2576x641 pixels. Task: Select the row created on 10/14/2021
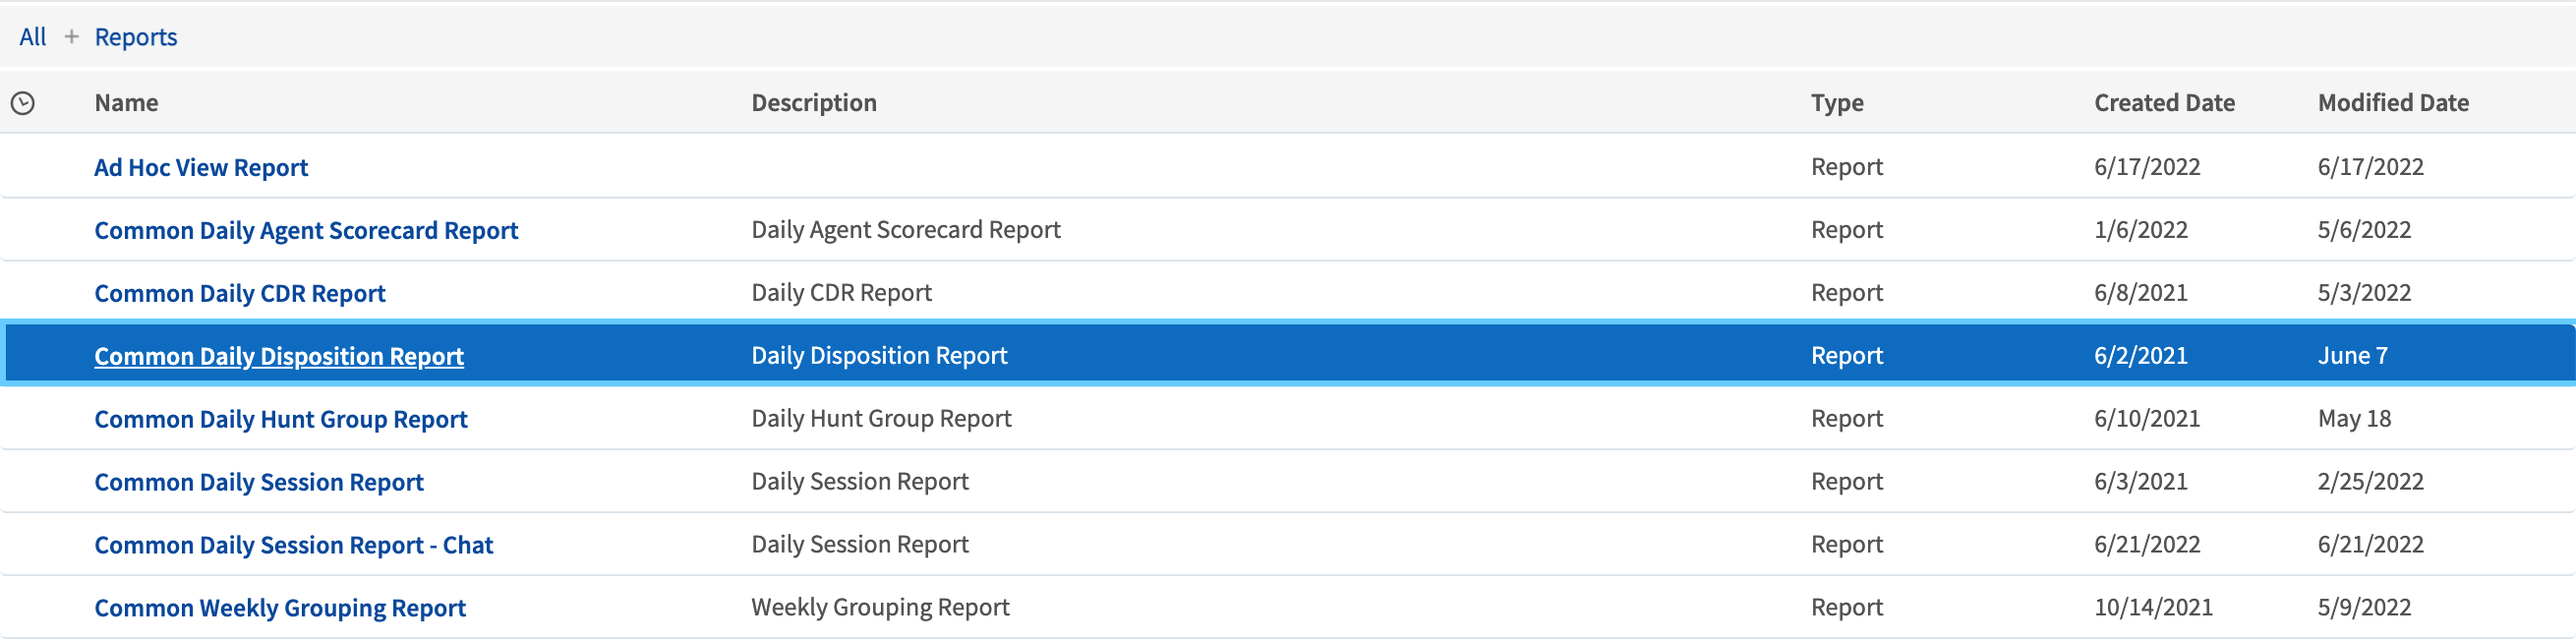pos(2152,608)
